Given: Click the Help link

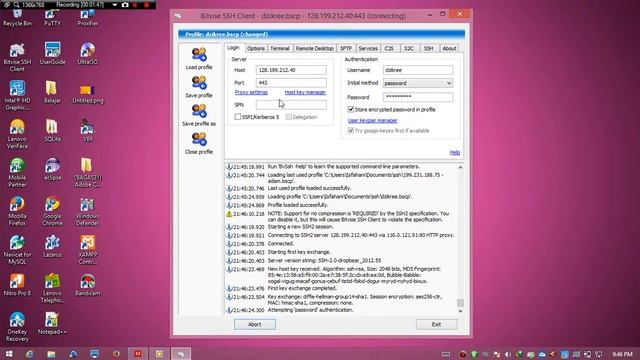Looking at the screenshot, I should coord(455,152).
